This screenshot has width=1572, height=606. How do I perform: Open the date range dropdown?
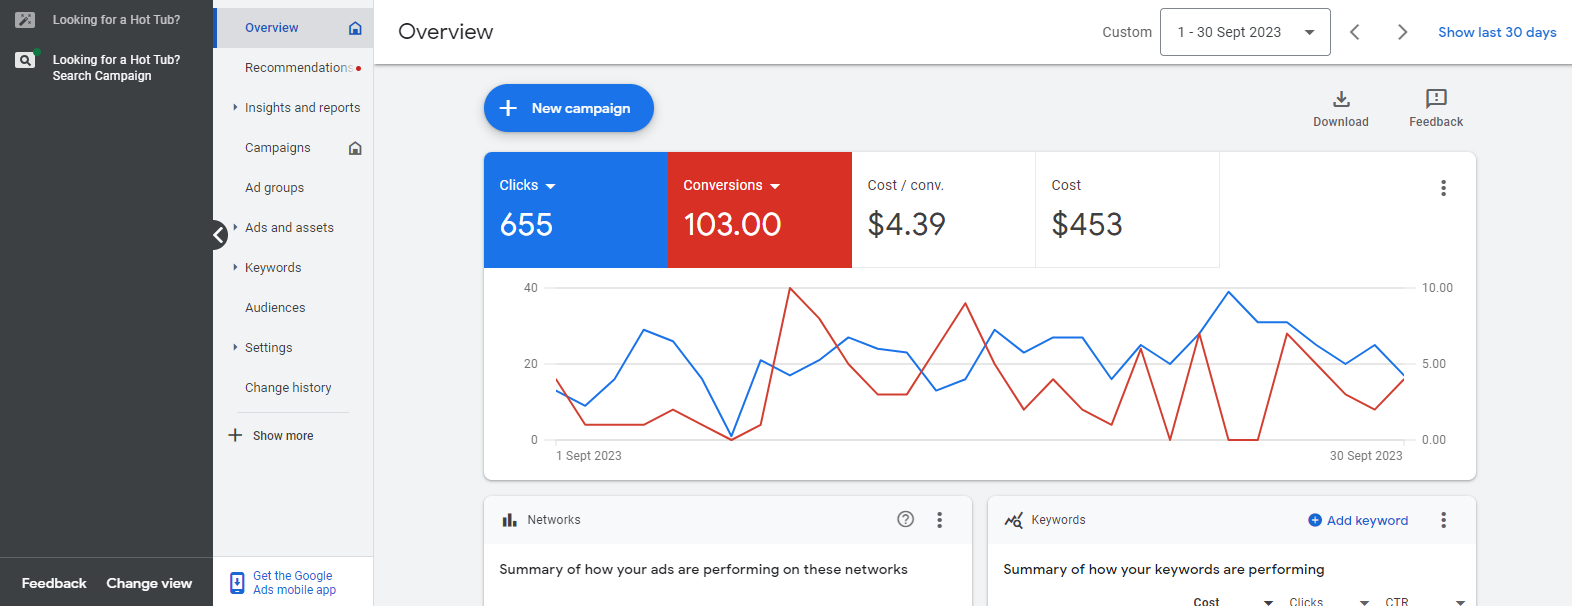(1245, 32)
